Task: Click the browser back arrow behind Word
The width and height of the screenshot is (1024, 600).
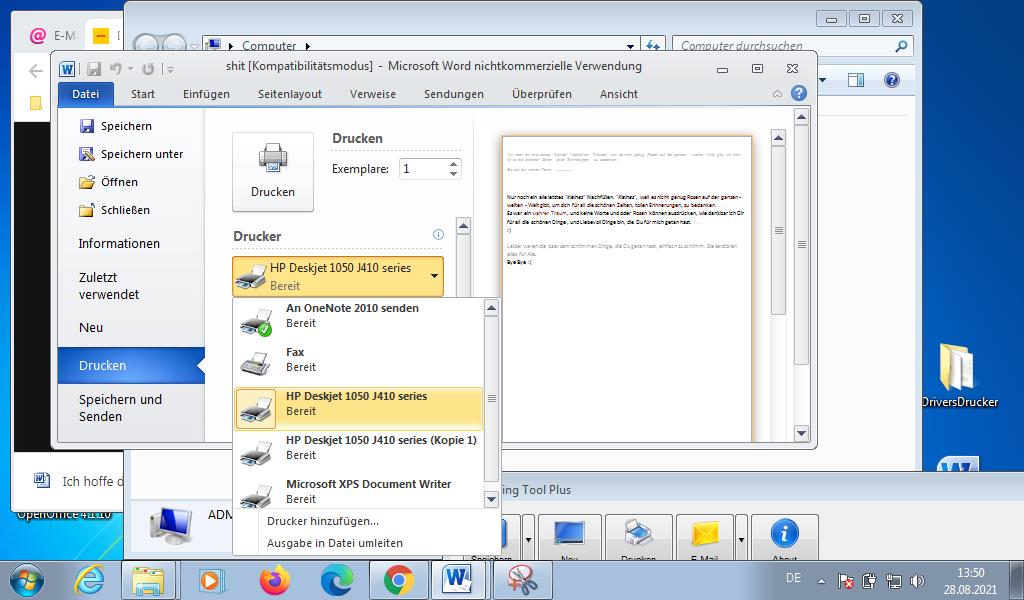Action: 36,70
